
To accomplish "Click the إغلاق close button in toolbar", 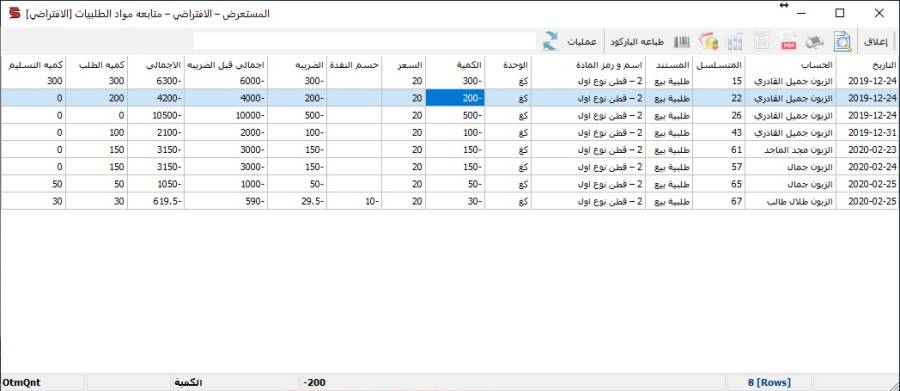I will tap(876, 41).
